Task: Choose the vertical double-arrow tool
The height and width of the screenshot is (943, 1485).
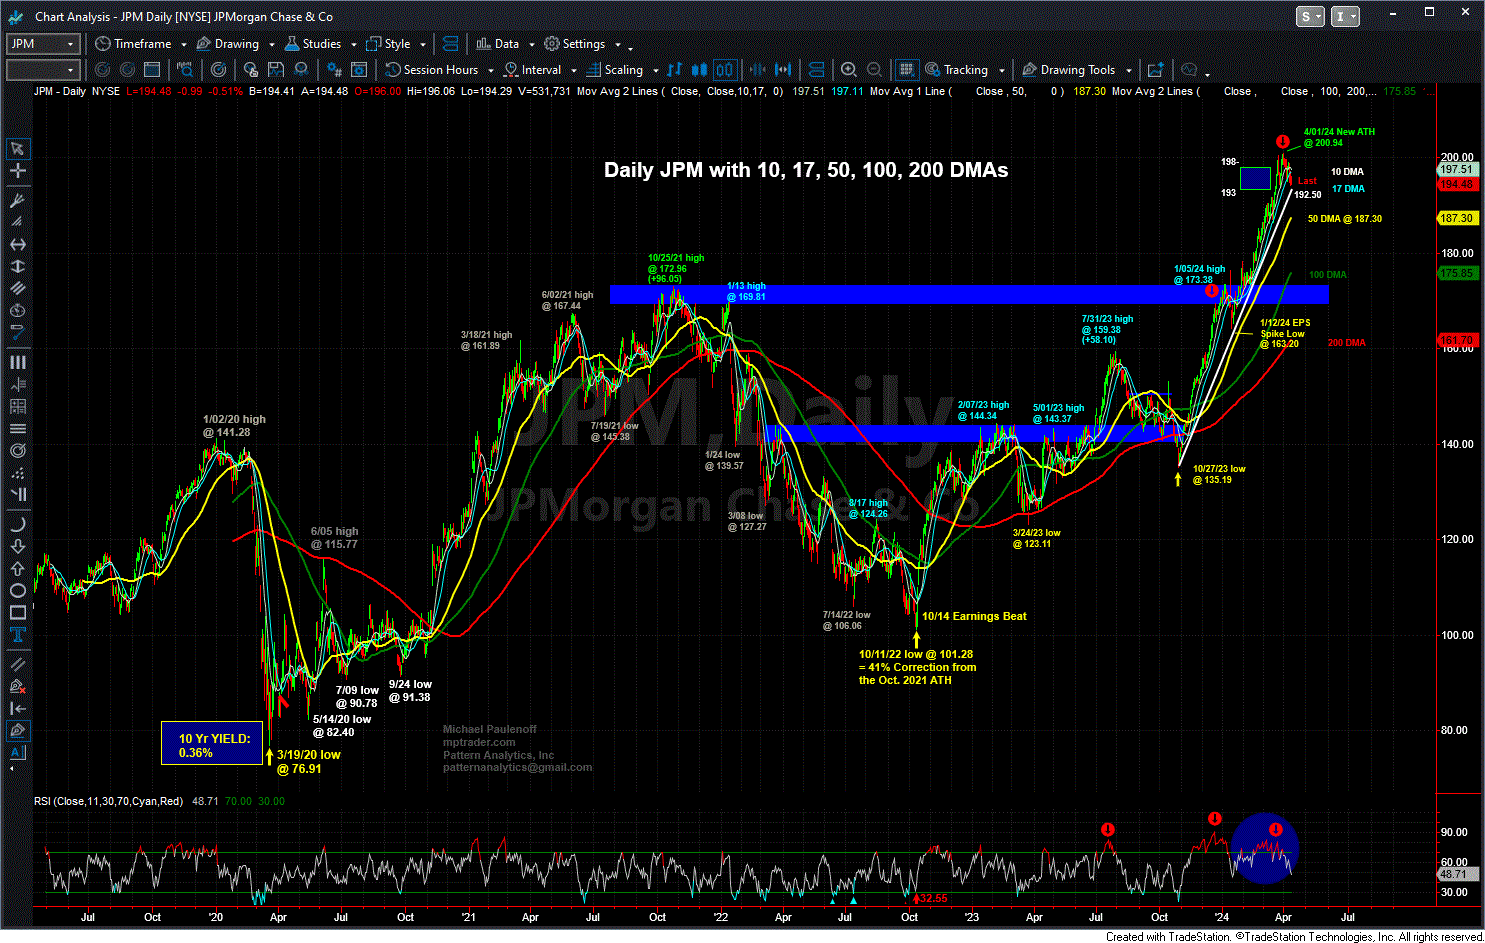Action: (17, 266)
